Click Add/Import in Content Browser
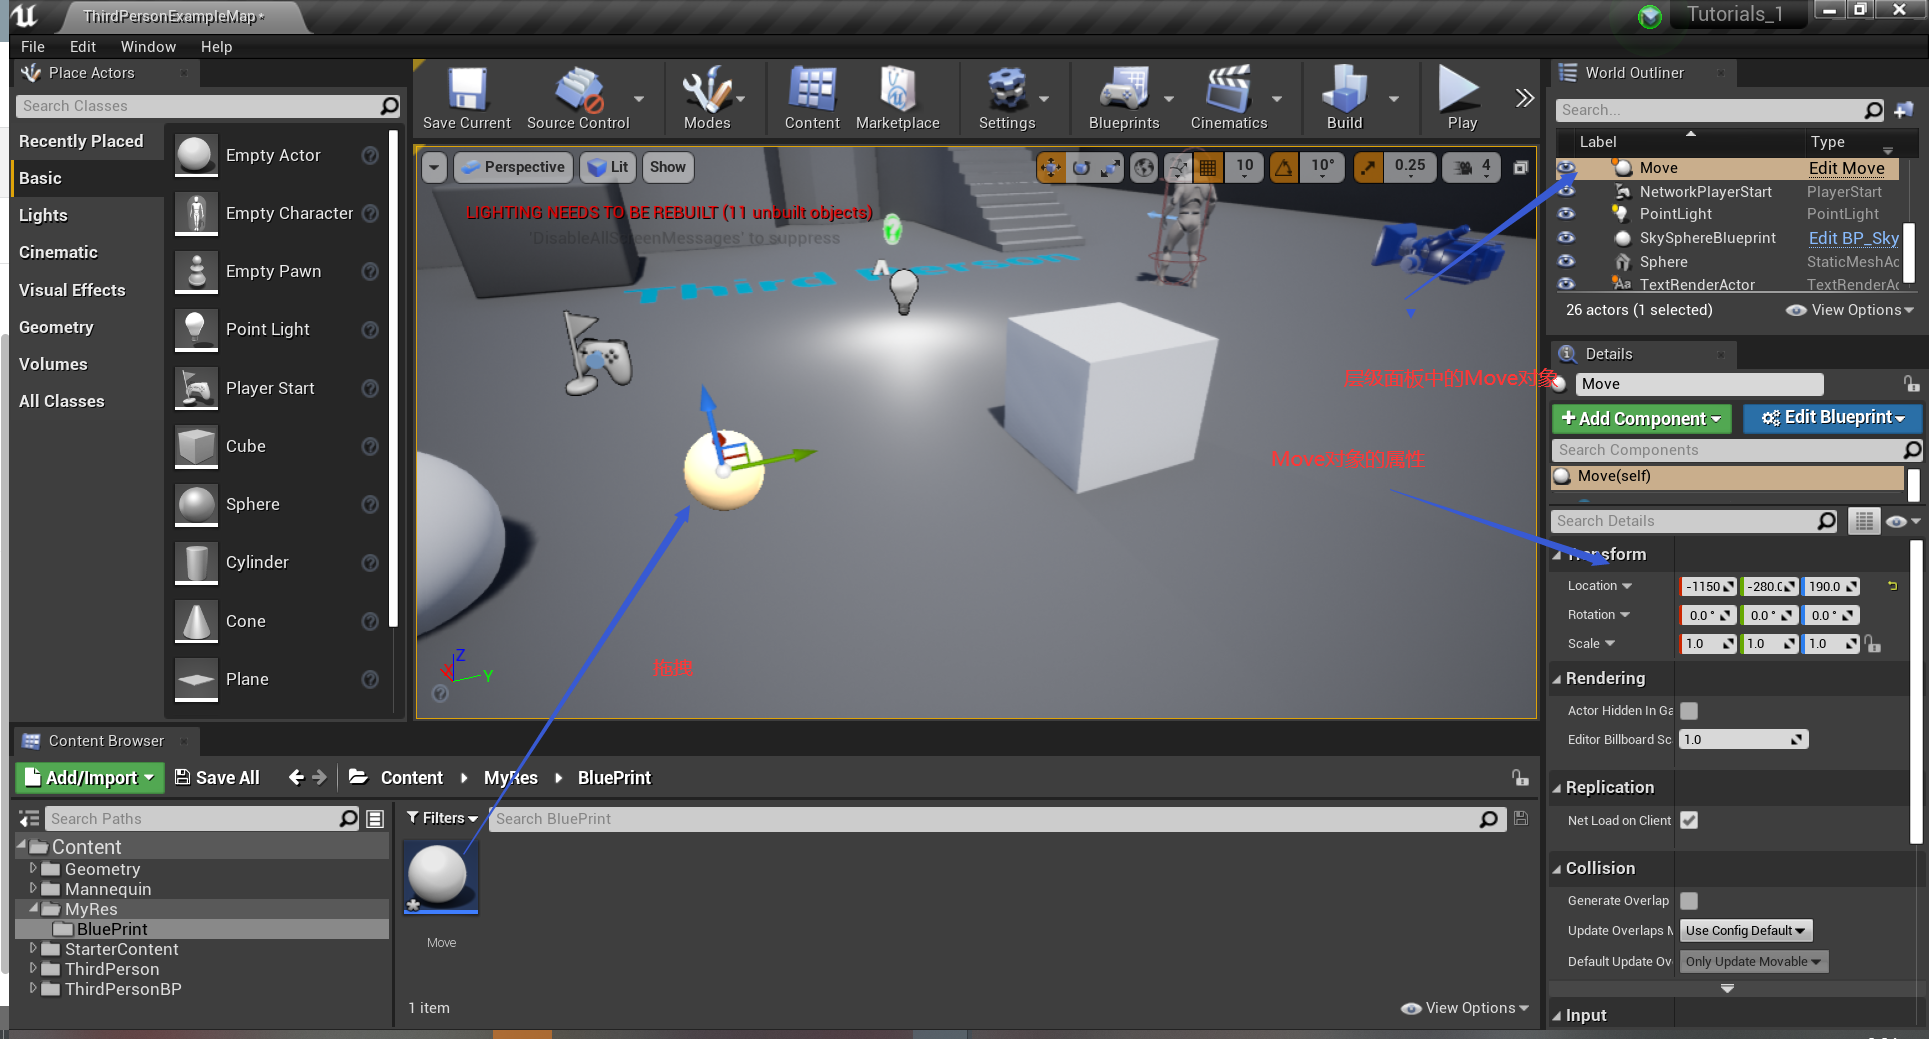The width and height of the screenshot is (1929, 1039). point(88,777)
